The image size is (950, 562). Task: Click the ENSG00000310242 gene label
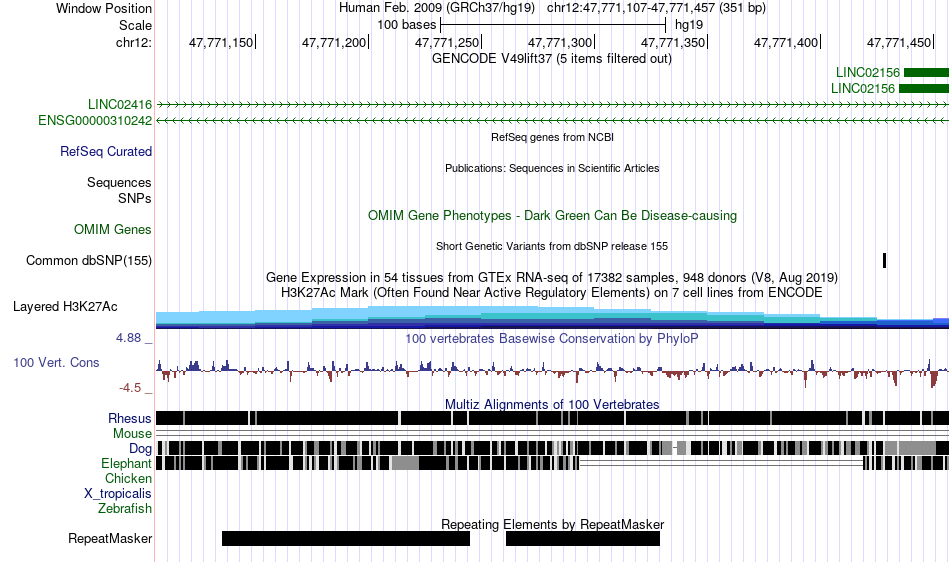95,121
